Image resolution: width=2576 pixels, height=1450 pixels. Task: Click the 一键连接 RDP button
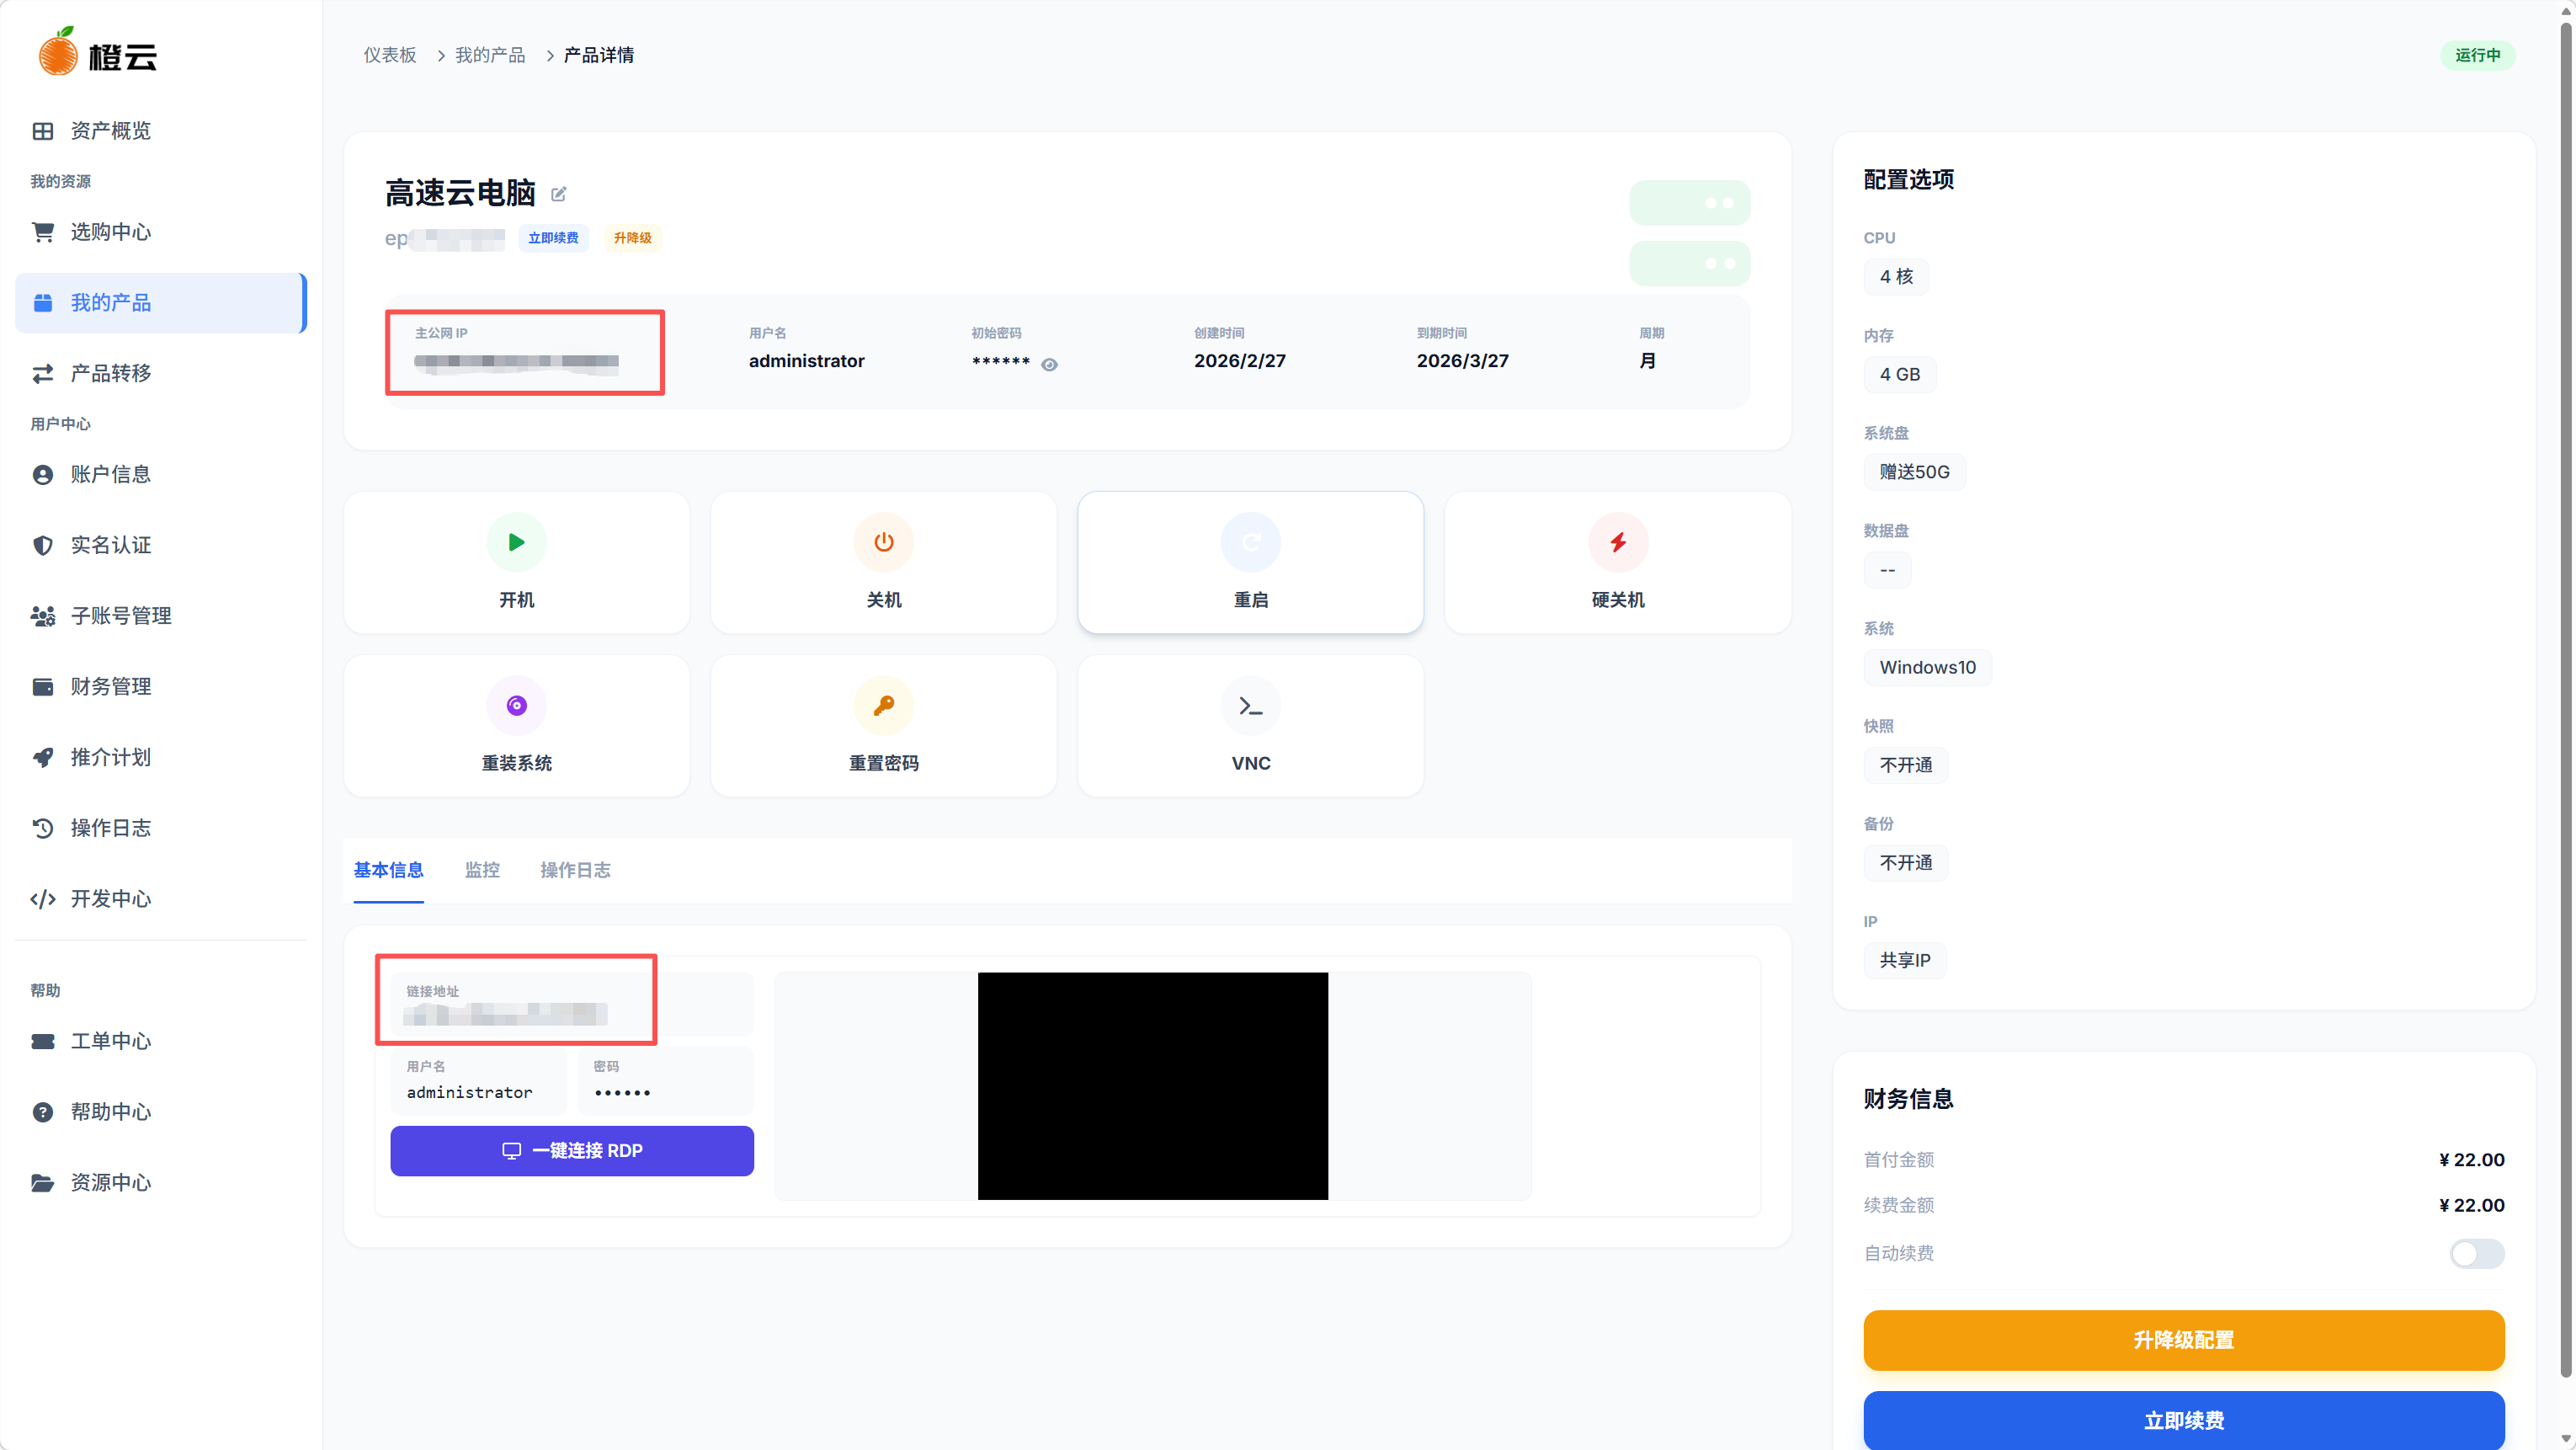point(572,1151)
